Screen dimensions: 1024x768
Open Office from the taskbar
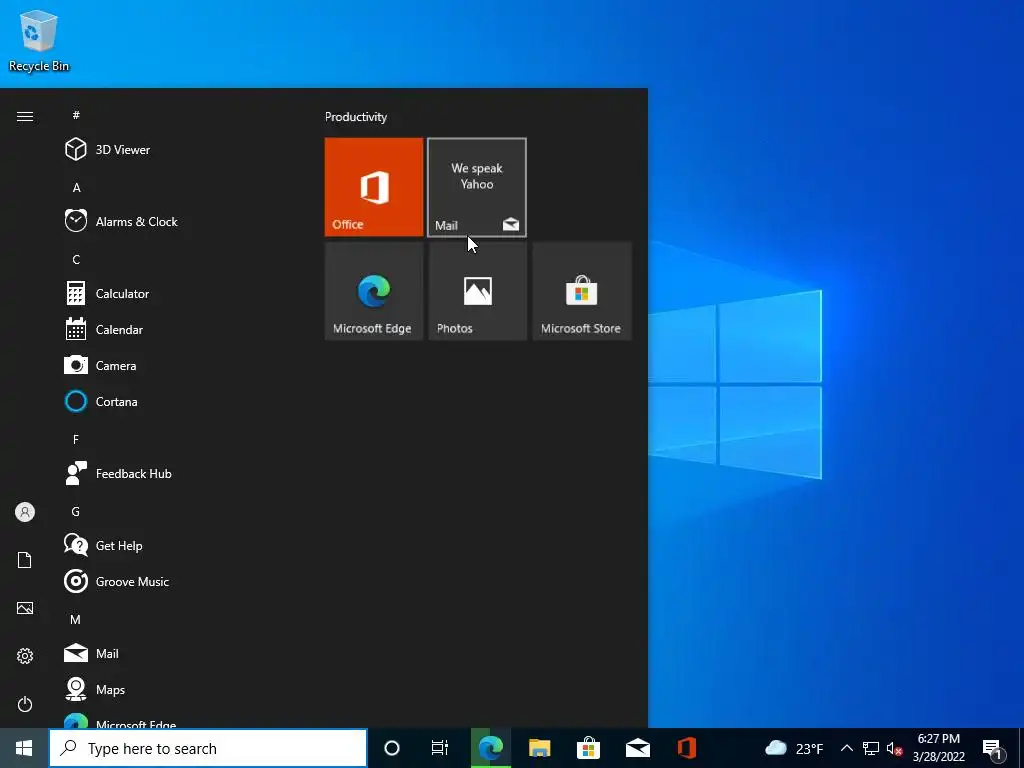(x=686, y=748)
